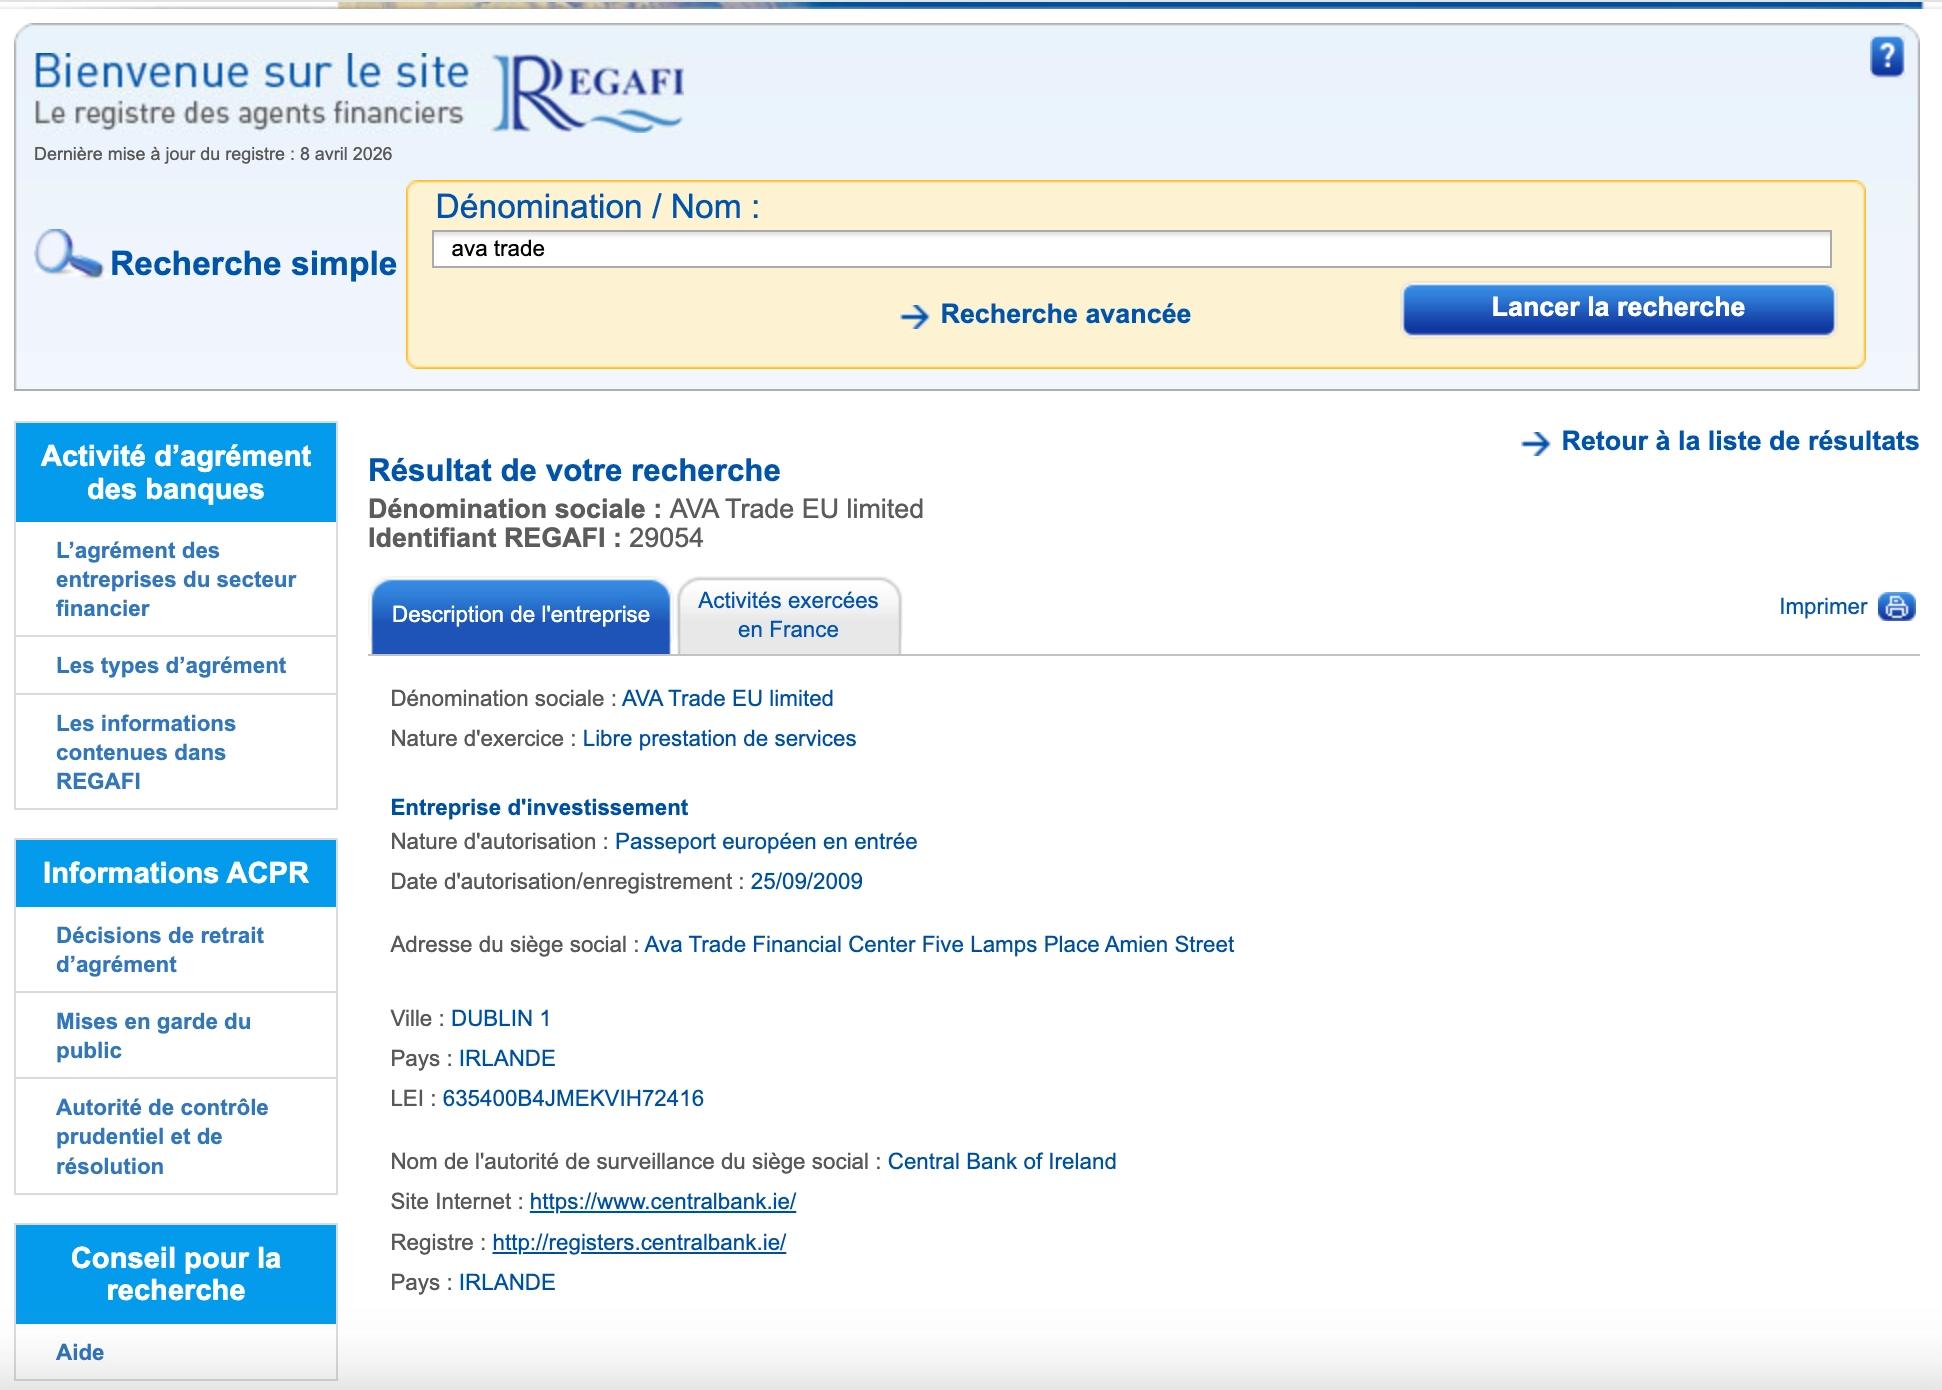Click inside the Dénomination search field
Viewport: 1942px width, 1390px height.
(1130, 250)
